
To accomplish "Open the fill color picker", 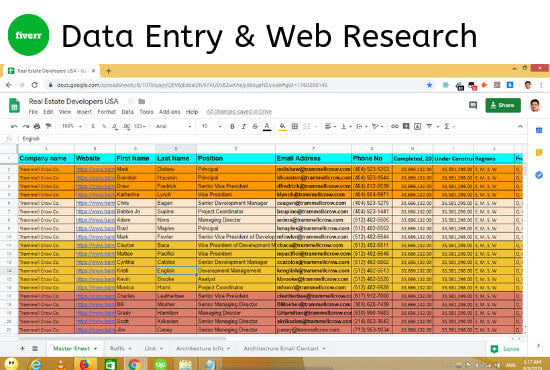I will 282,127.
